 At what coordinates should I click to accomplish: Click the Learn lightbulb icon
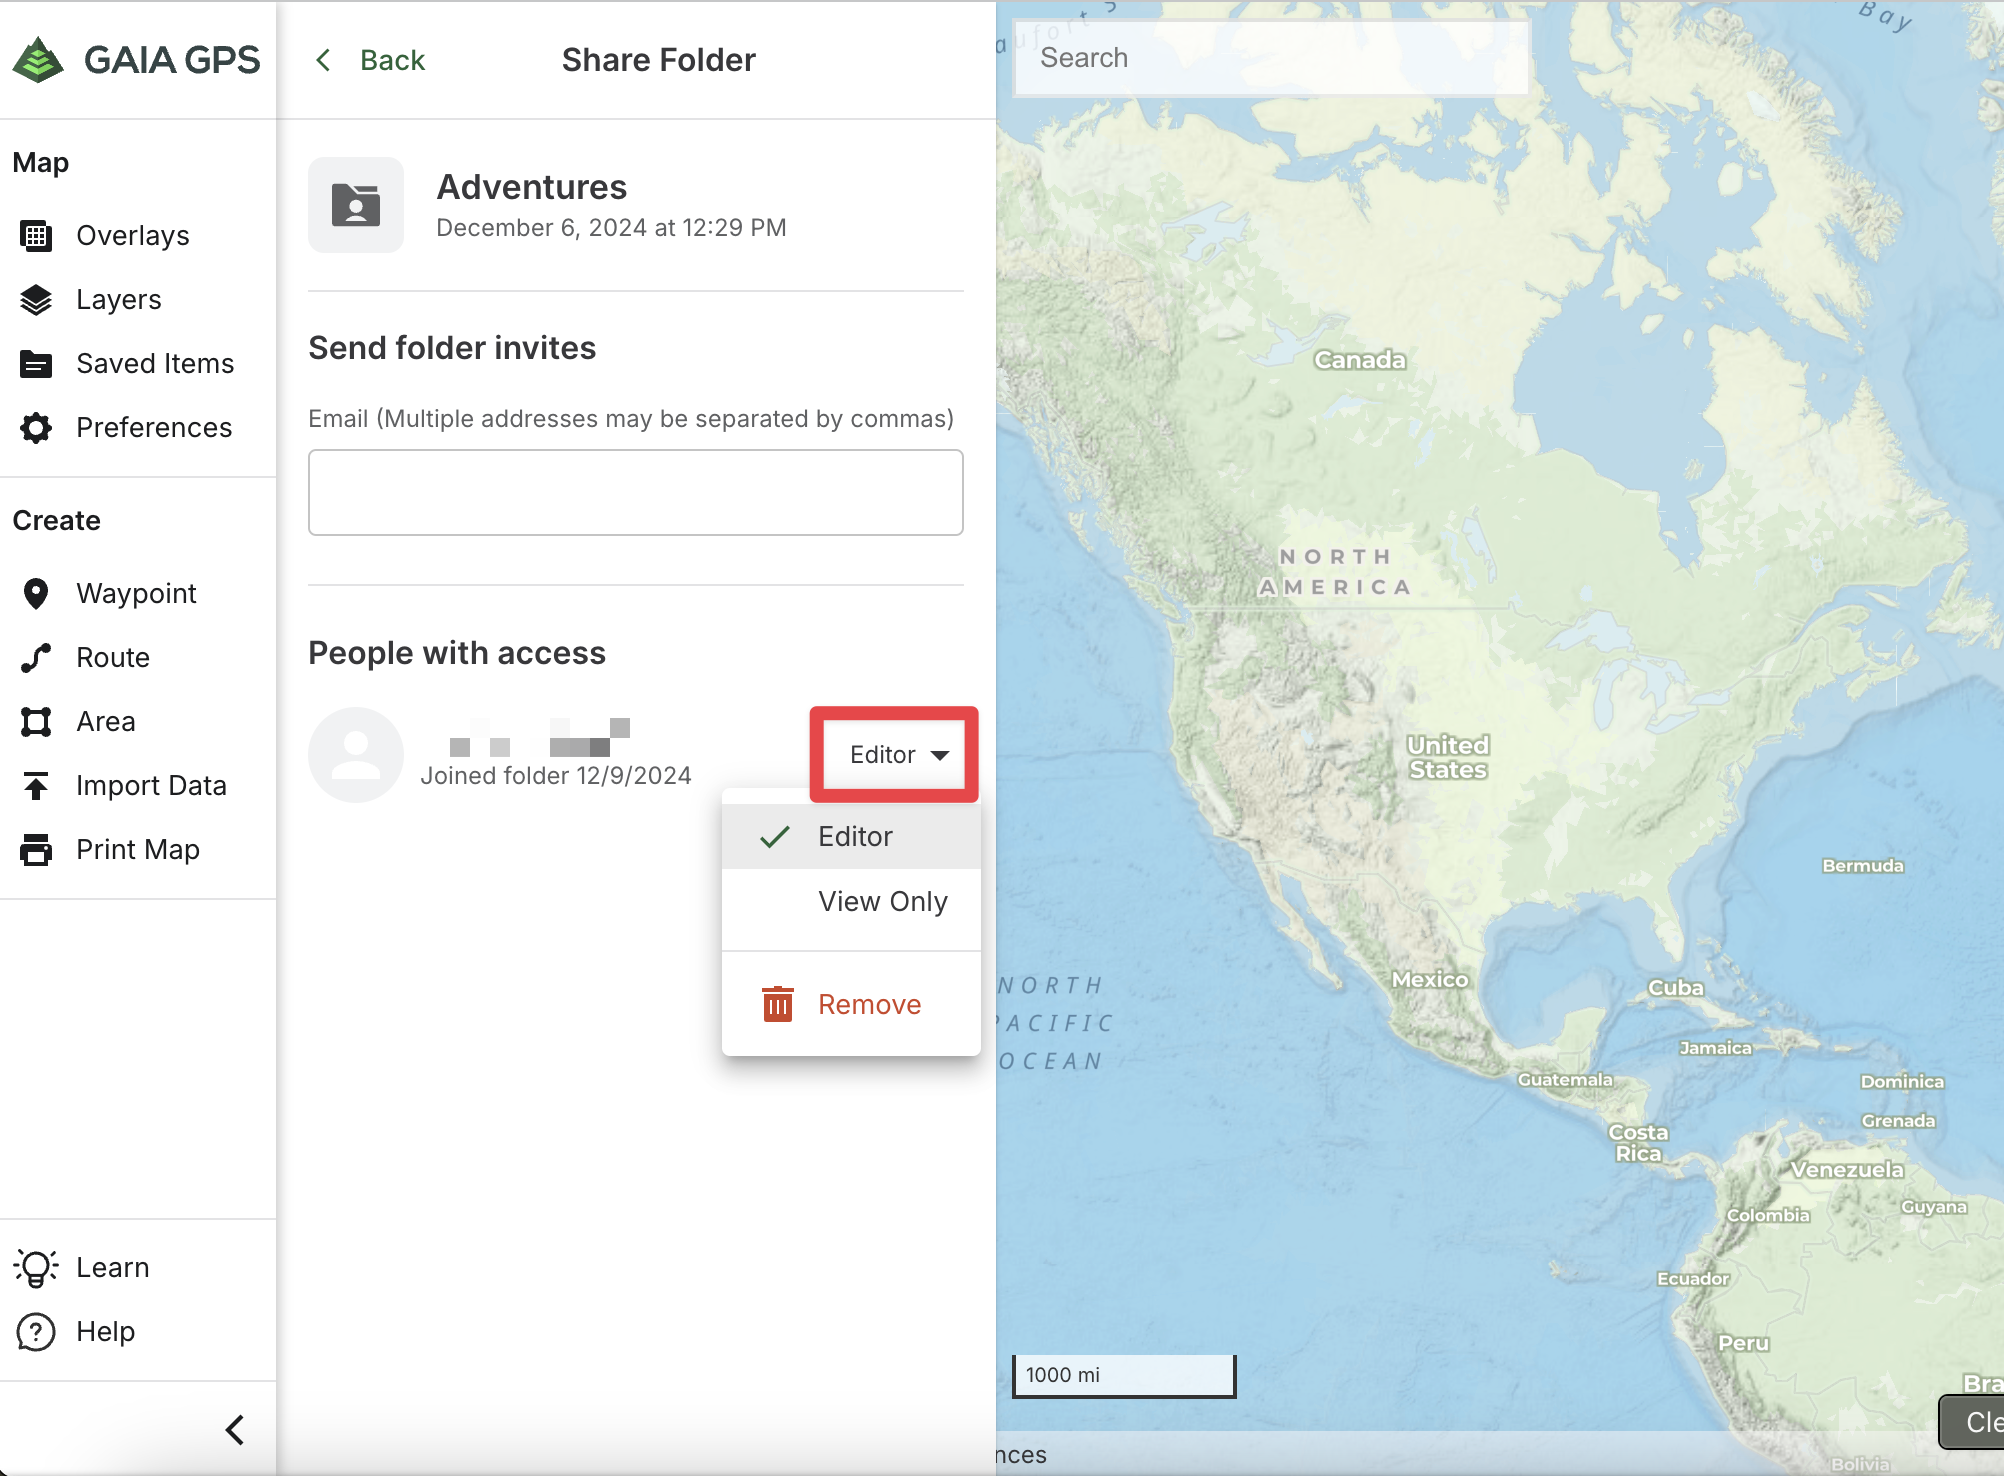(36, 1267)
